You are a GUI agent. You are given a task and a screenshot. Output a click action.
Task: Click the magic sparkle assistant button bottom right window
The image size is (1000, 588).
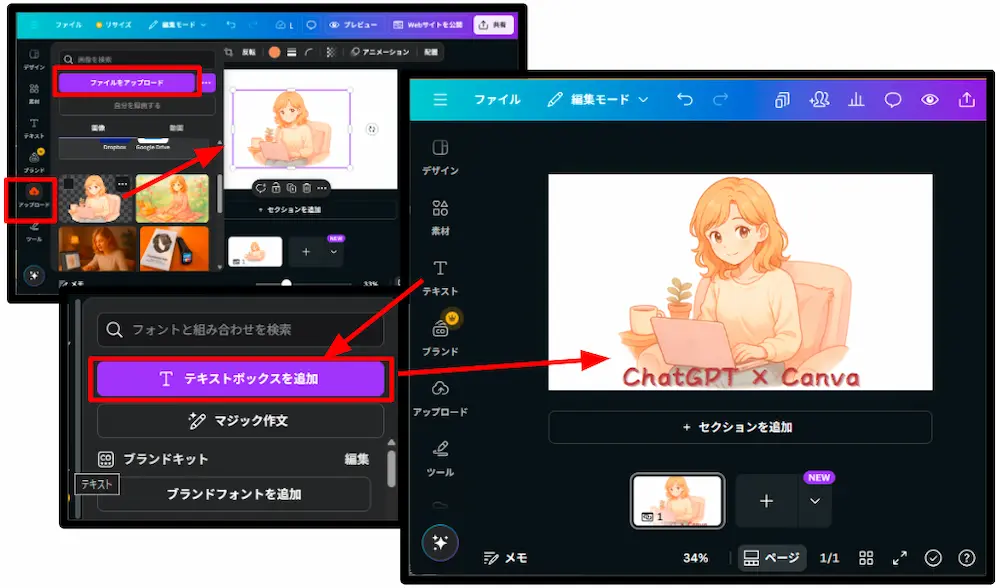[x=440, y=542]
